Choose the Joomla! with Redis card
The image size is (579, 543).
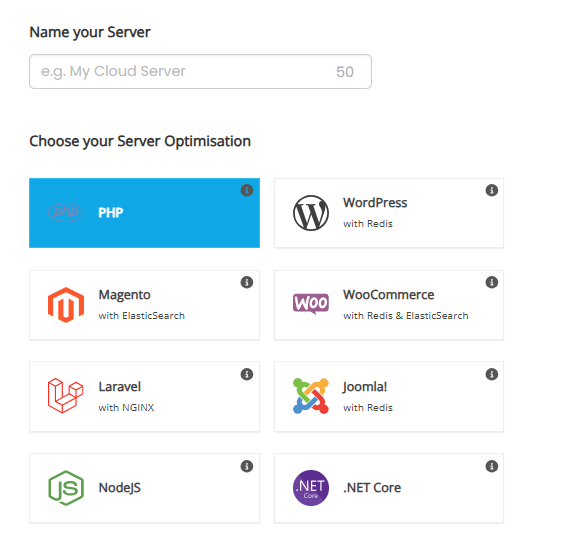click(389, 397)
